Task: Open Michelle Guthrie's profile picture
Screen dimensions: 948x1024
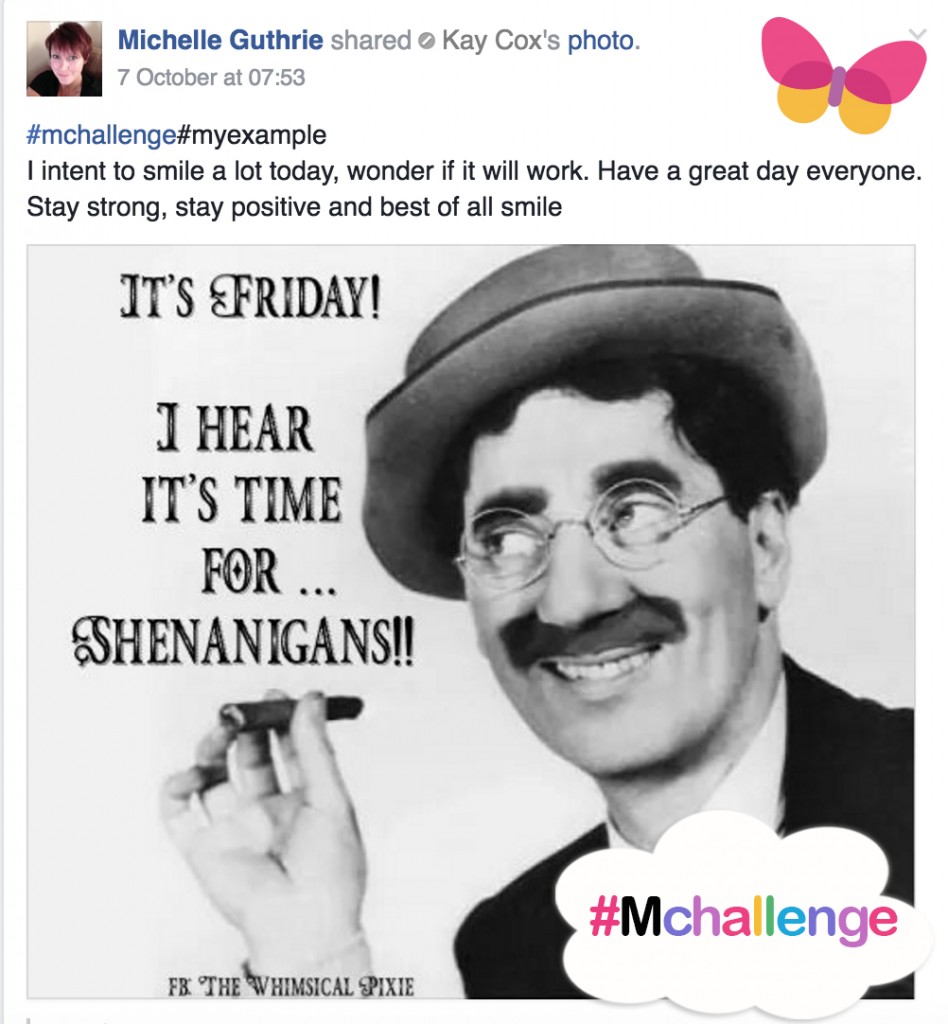Action: tap(64, 59)
